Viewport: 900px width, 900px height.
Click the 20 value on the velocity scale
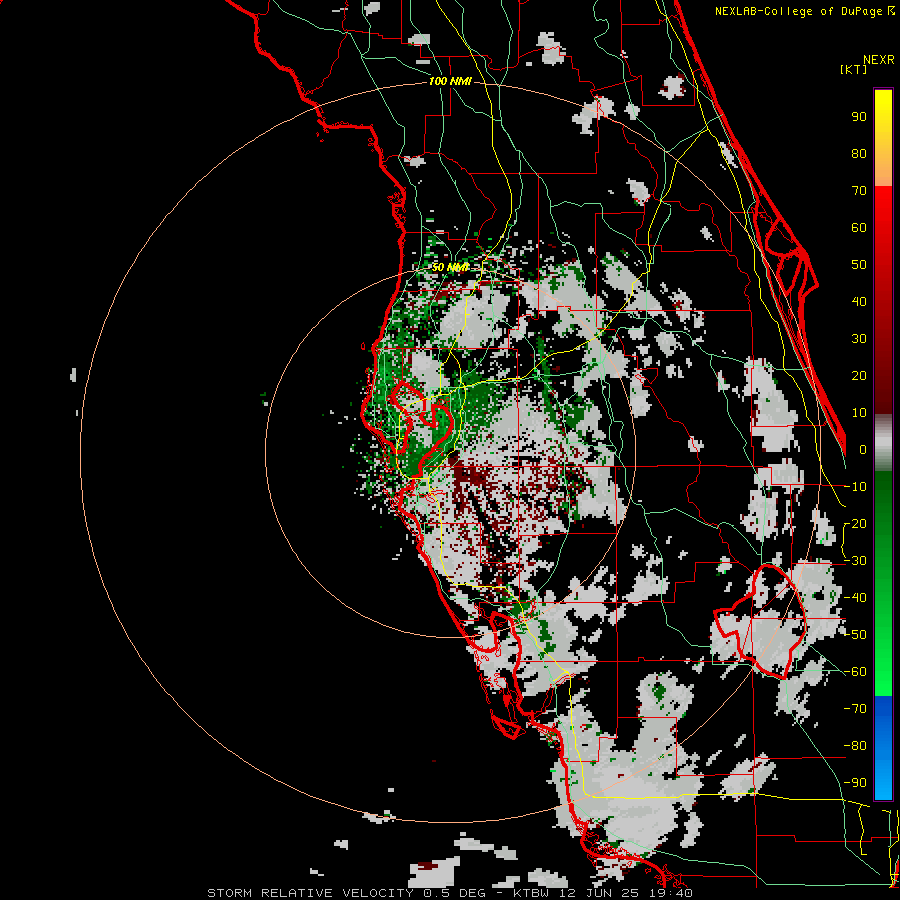click(859, 375)
